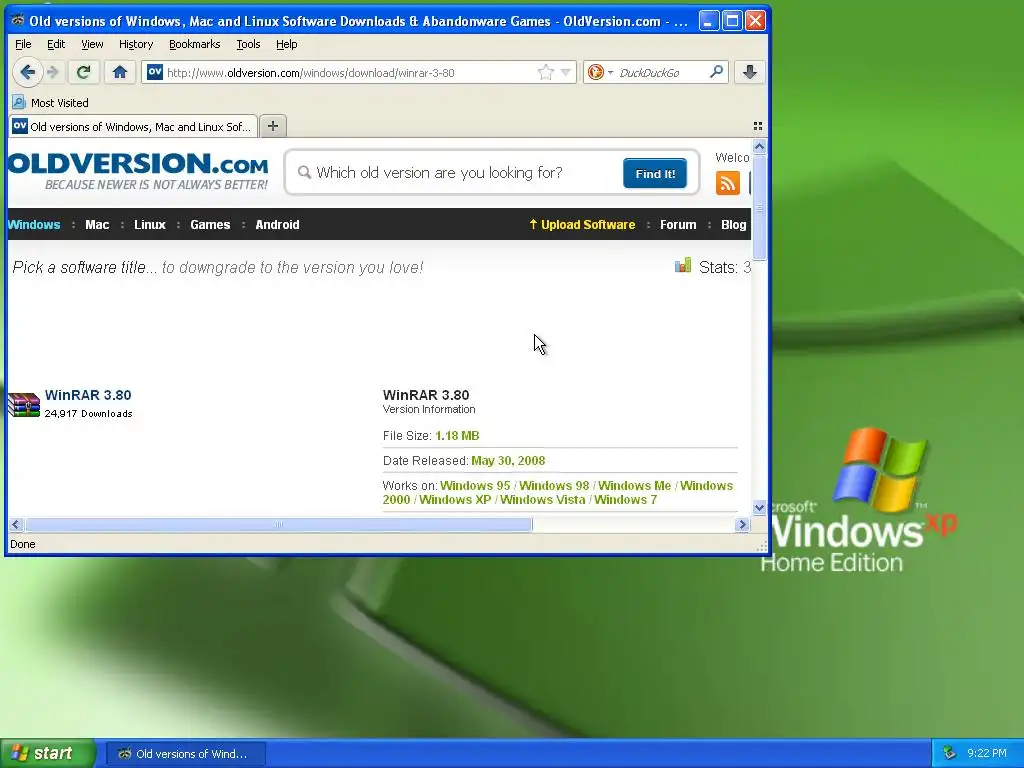This screenshot has width=1024, height=768.
Task: Click the Windows XP compatibility link
Action: [x=455, y=500]
